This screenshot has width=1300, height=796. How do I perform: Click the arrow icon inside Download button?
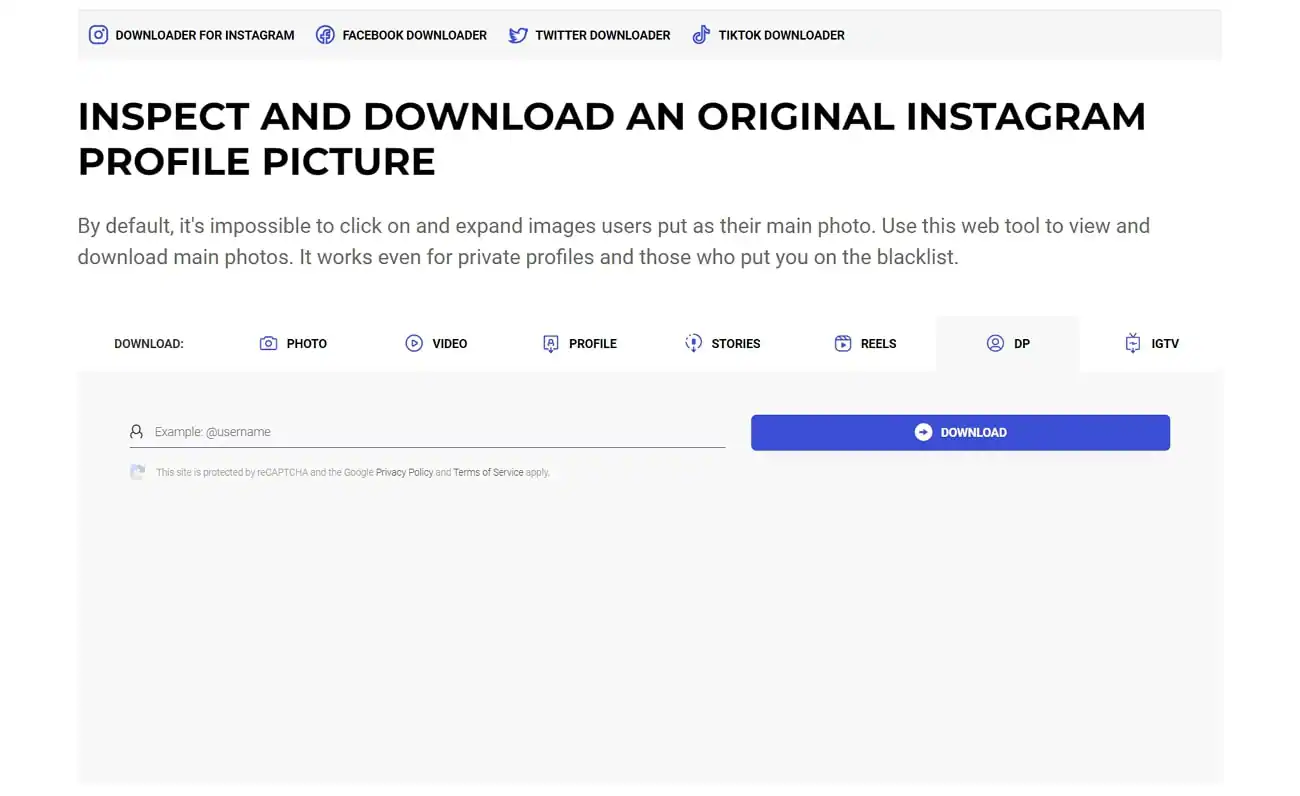coord(923,432)
